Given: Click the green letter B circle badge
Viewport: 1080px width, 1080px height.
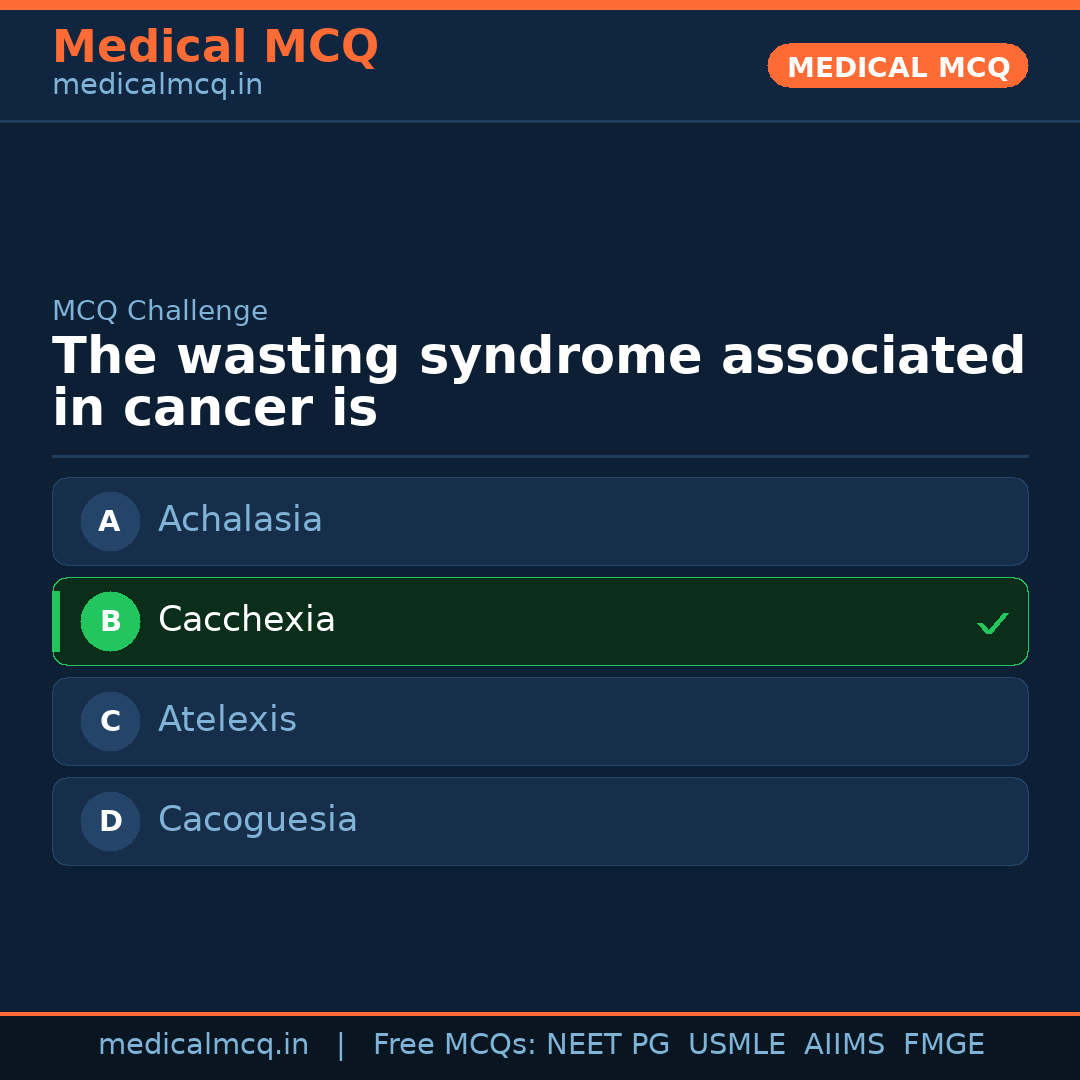Looking at the screenshot, I should coord(110,621).
